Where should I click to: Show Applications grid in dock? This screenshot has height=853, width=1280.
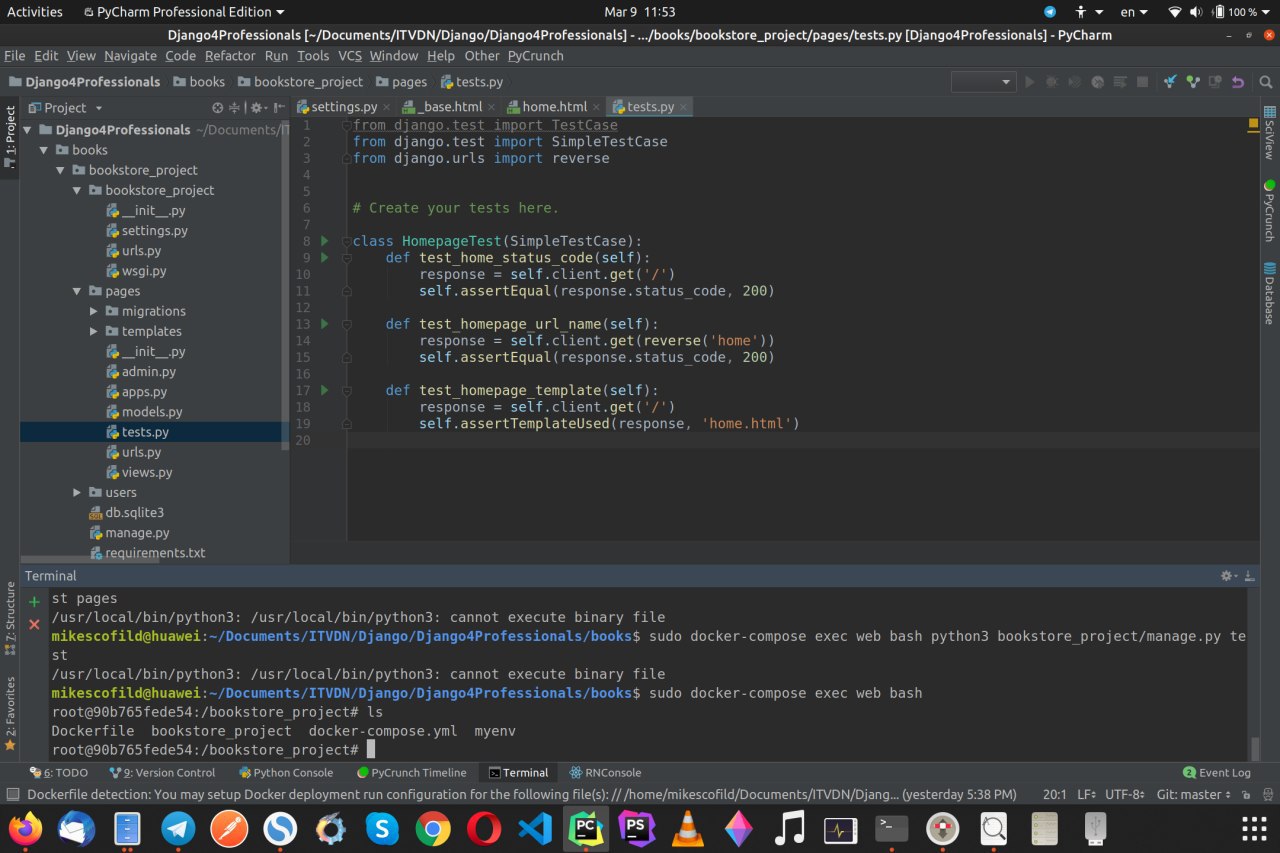click(1253, 829)
